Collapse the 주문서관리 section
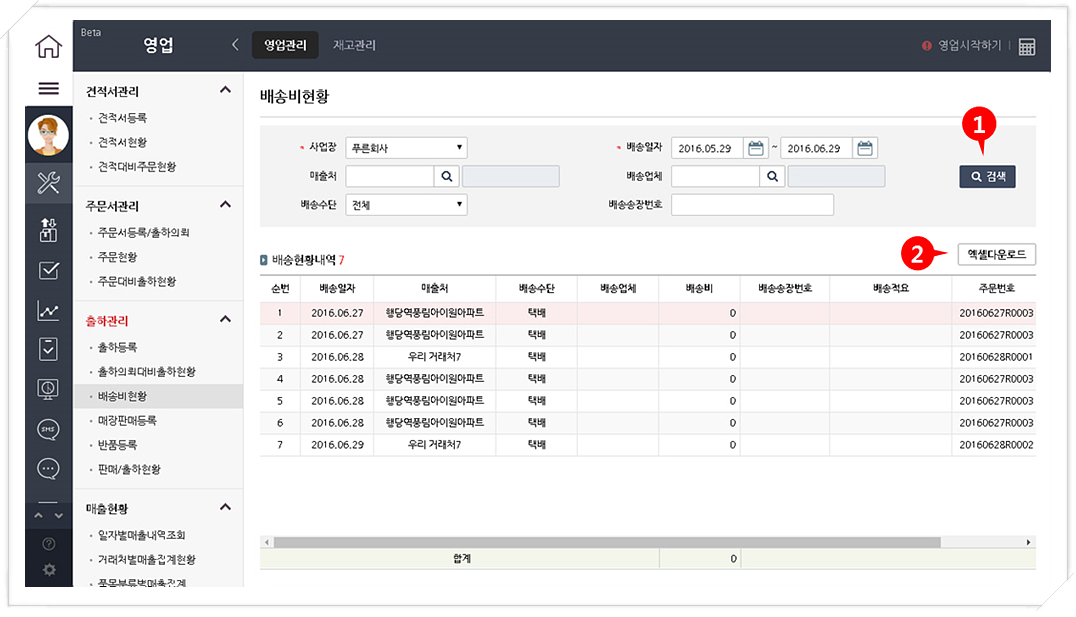Viewport: 1076px width, 617px height. 225,205
